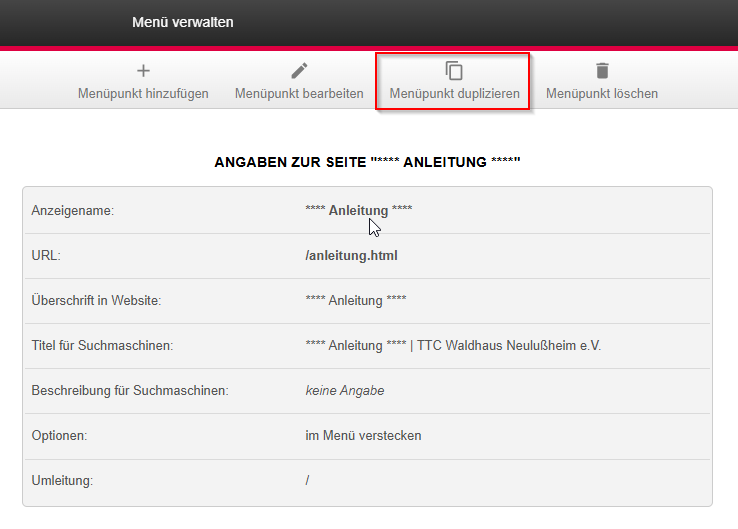
Task: Click the search engine title value with TTC Waldhaus
Action: [453, 345]
